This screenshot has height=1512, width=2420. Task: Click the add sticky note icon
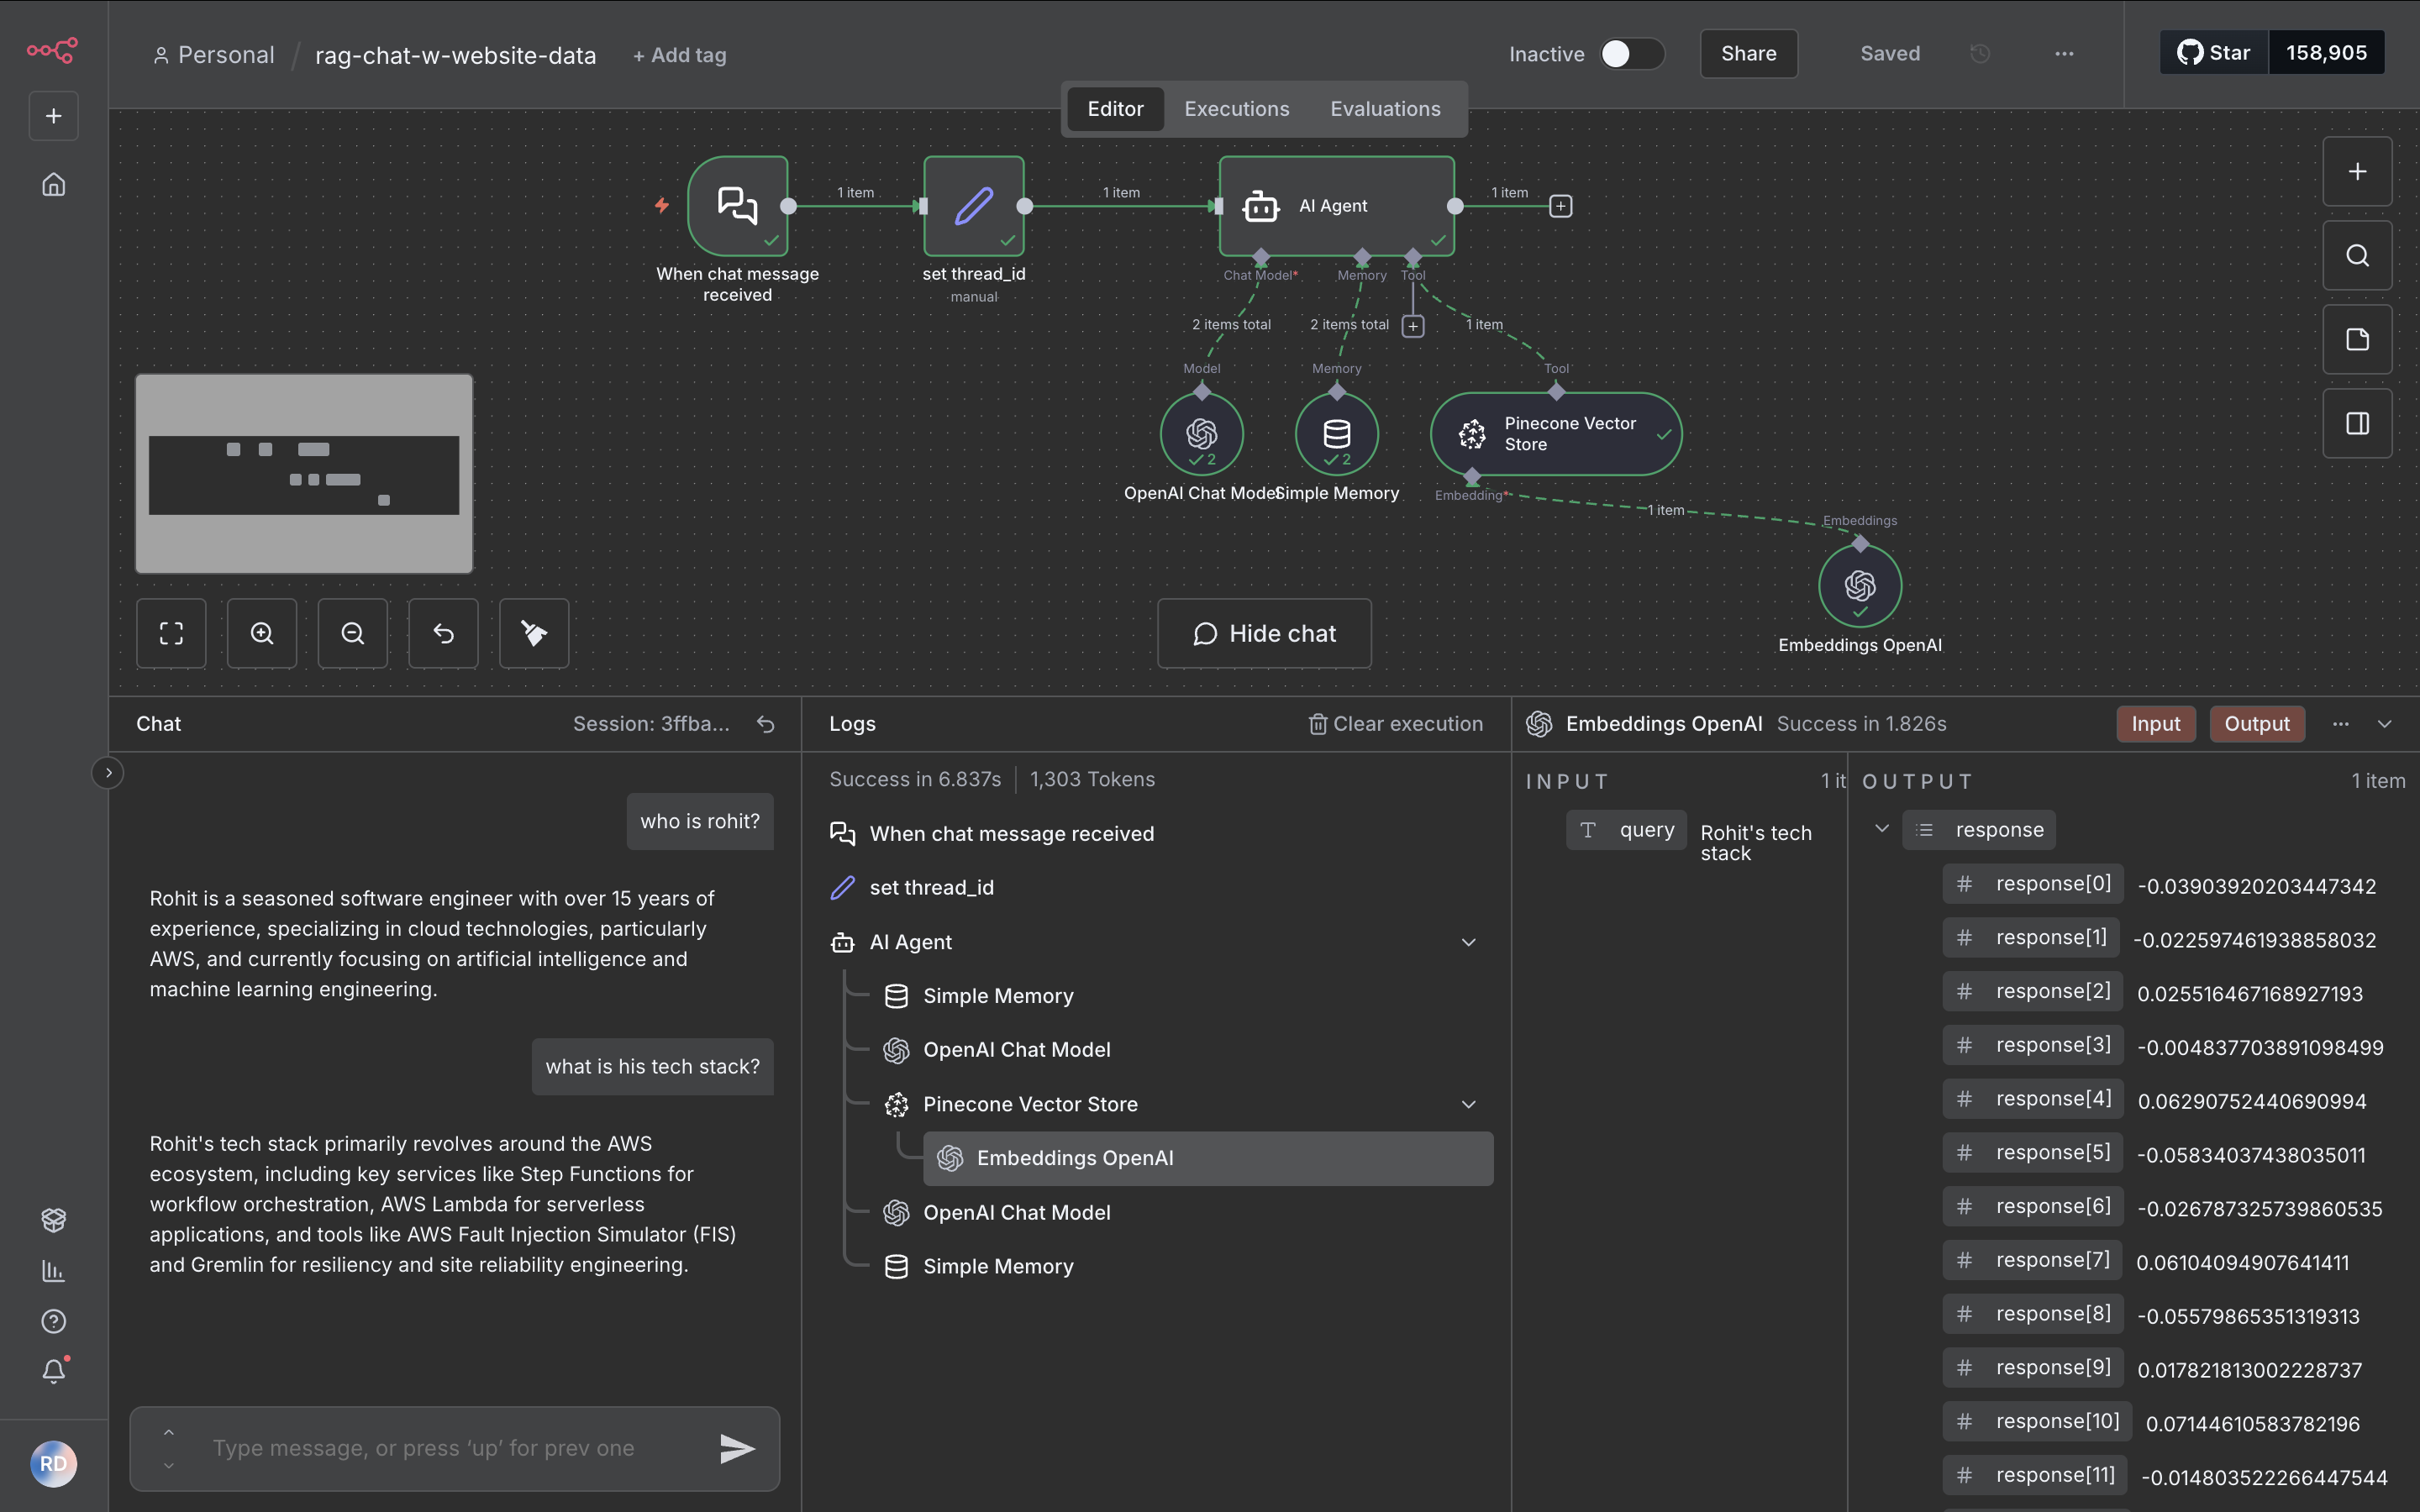(x=2357, y=339)
